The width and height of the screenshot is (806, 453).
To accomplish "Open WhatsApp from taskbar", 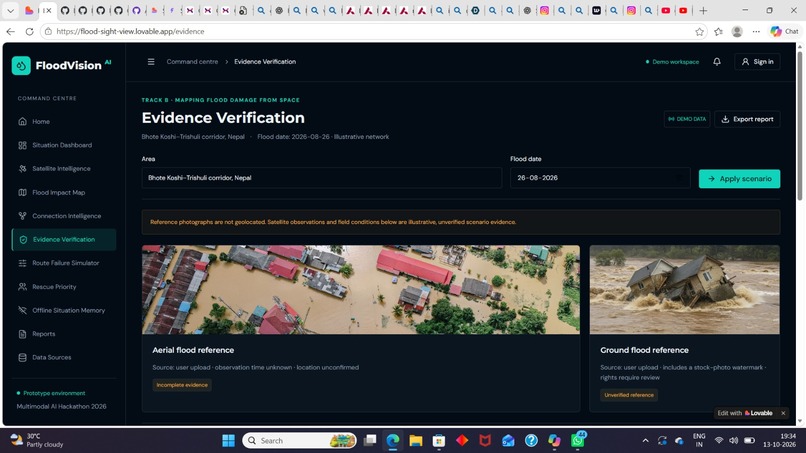I will (x=577, y=441).
